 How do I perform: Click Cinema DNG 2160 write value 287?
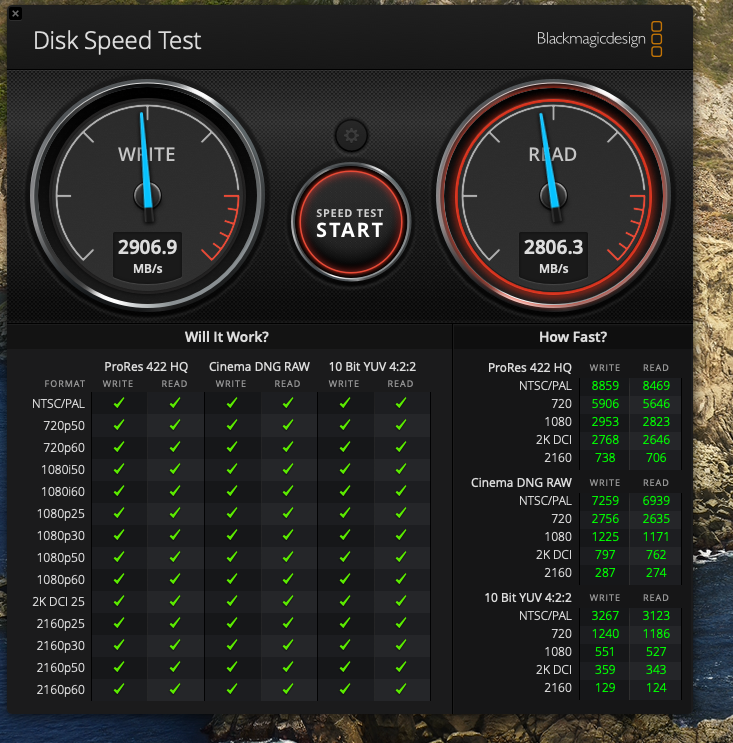pyautogui.click(x=605, y=573)
